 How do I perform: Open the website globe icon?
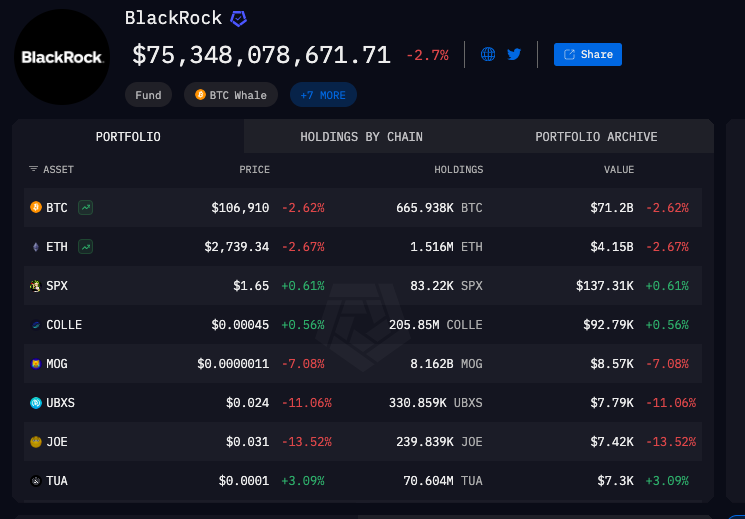(488, 54)
